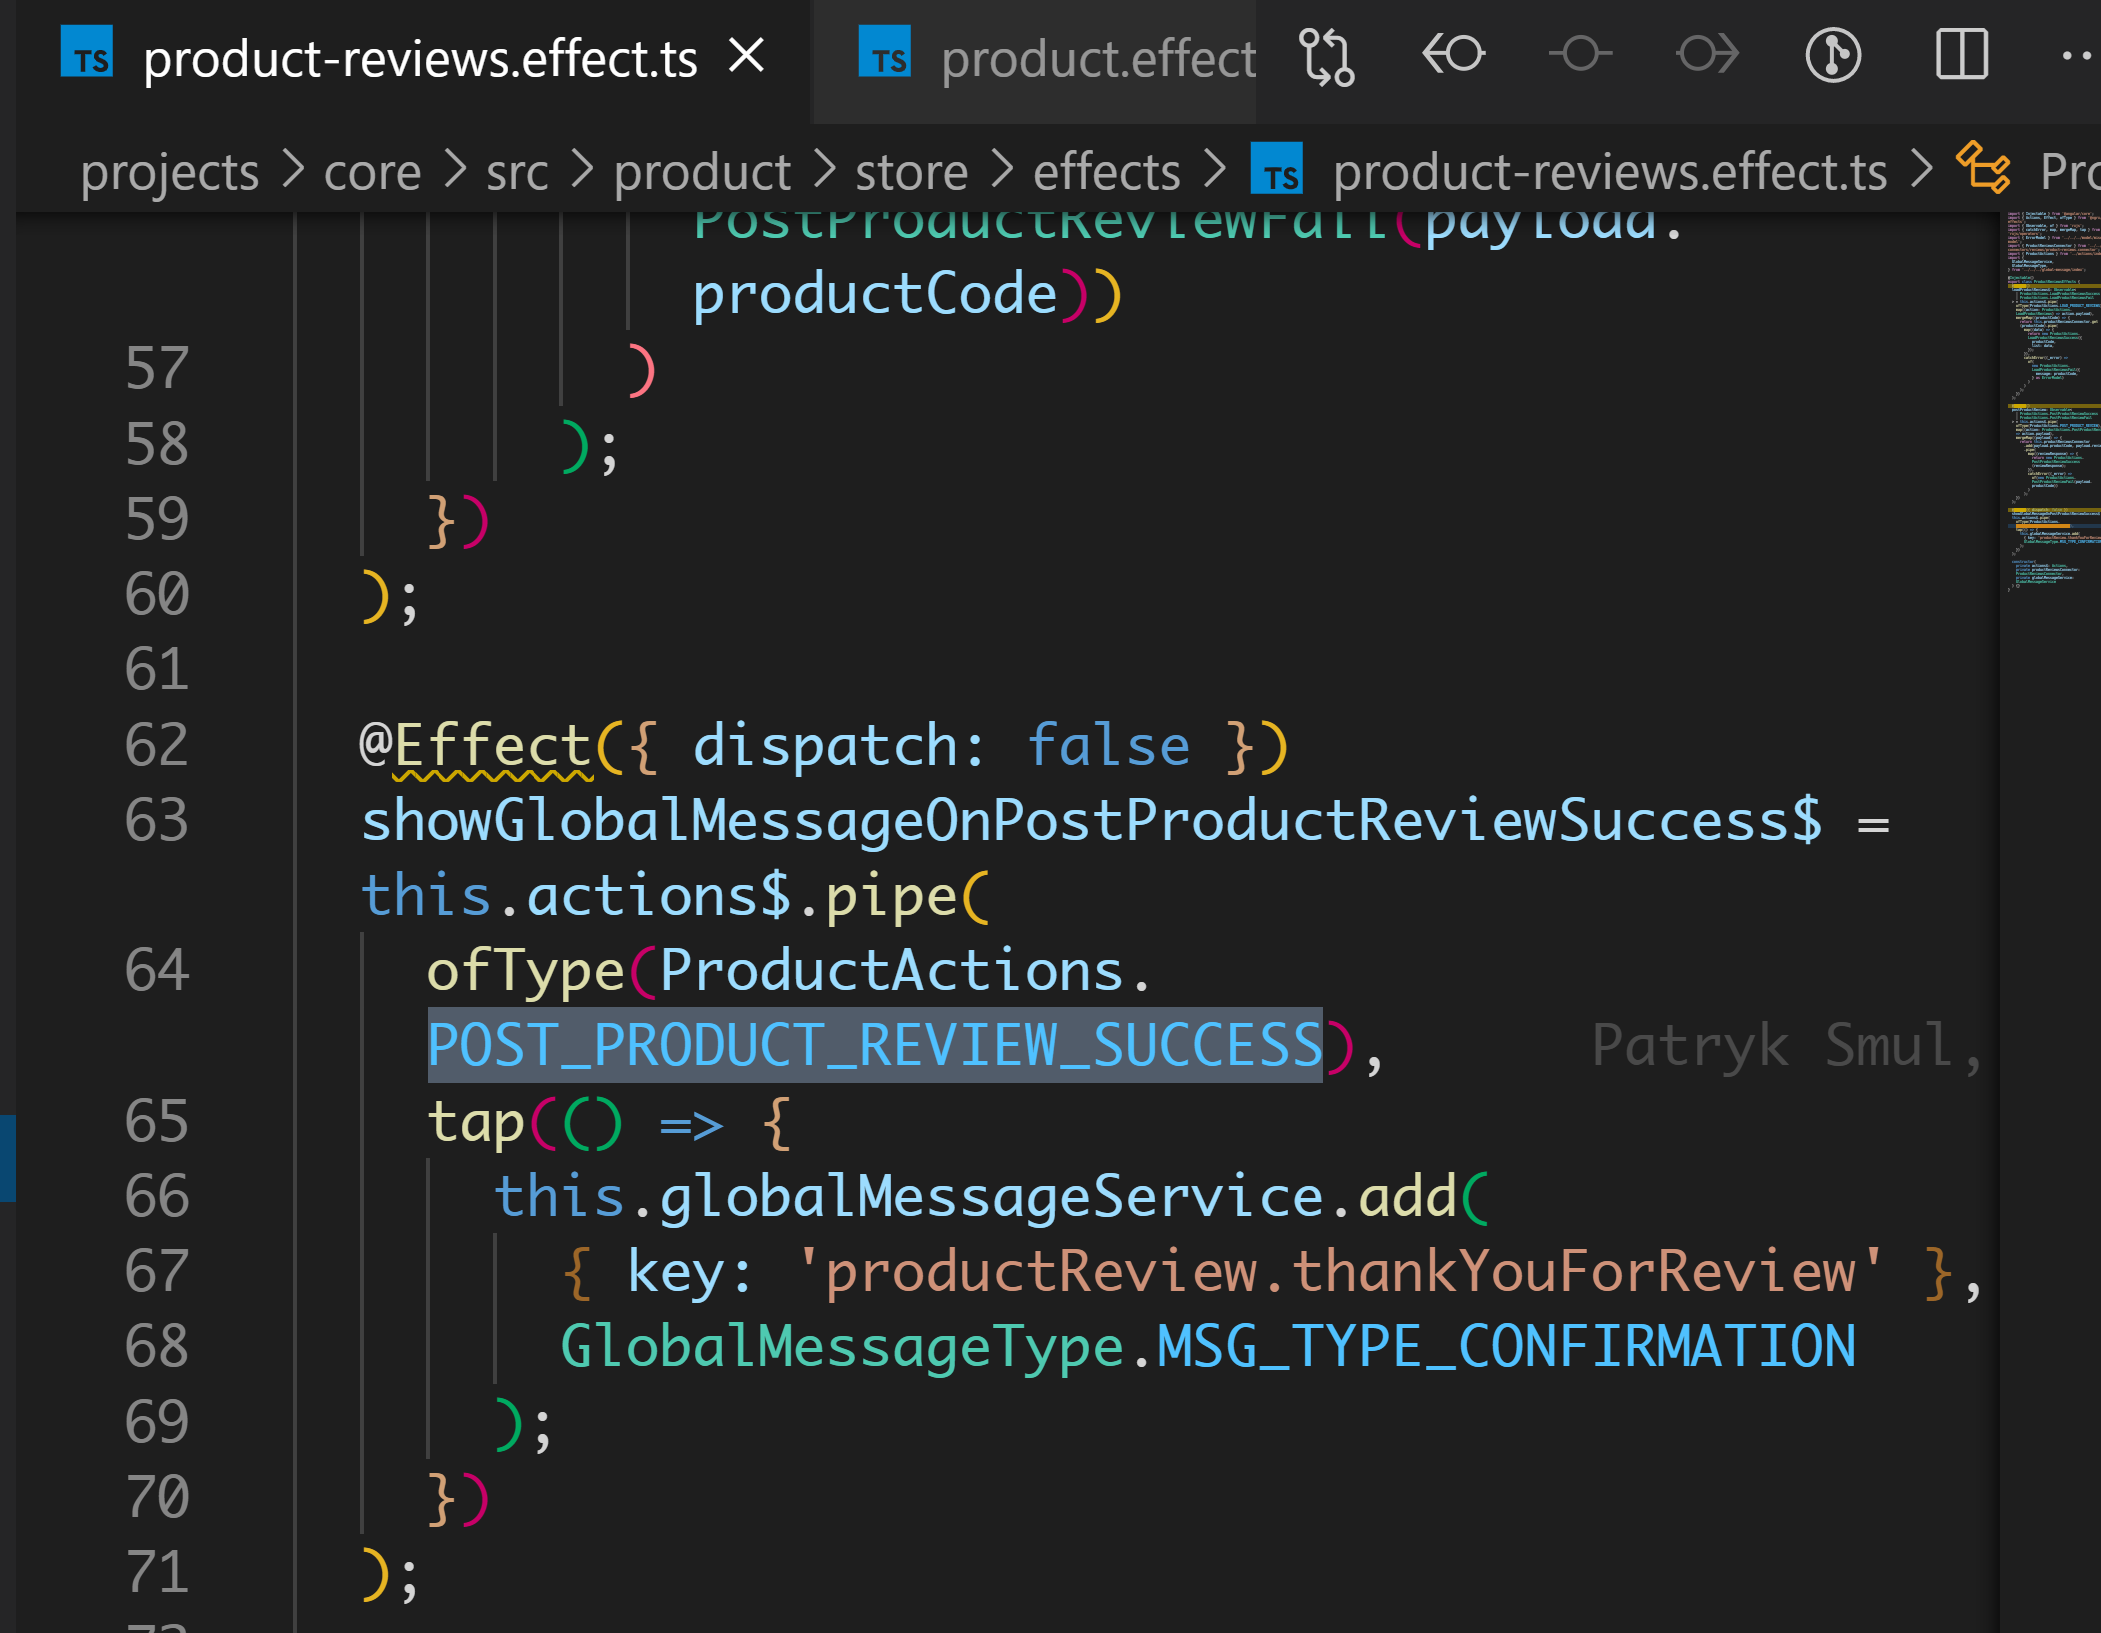Screen dimensions: 2101x1633
Task: Click the highlighted POST_PRODUCT_REVIEW_SUCCESS text
Action: coord(874,1046)
